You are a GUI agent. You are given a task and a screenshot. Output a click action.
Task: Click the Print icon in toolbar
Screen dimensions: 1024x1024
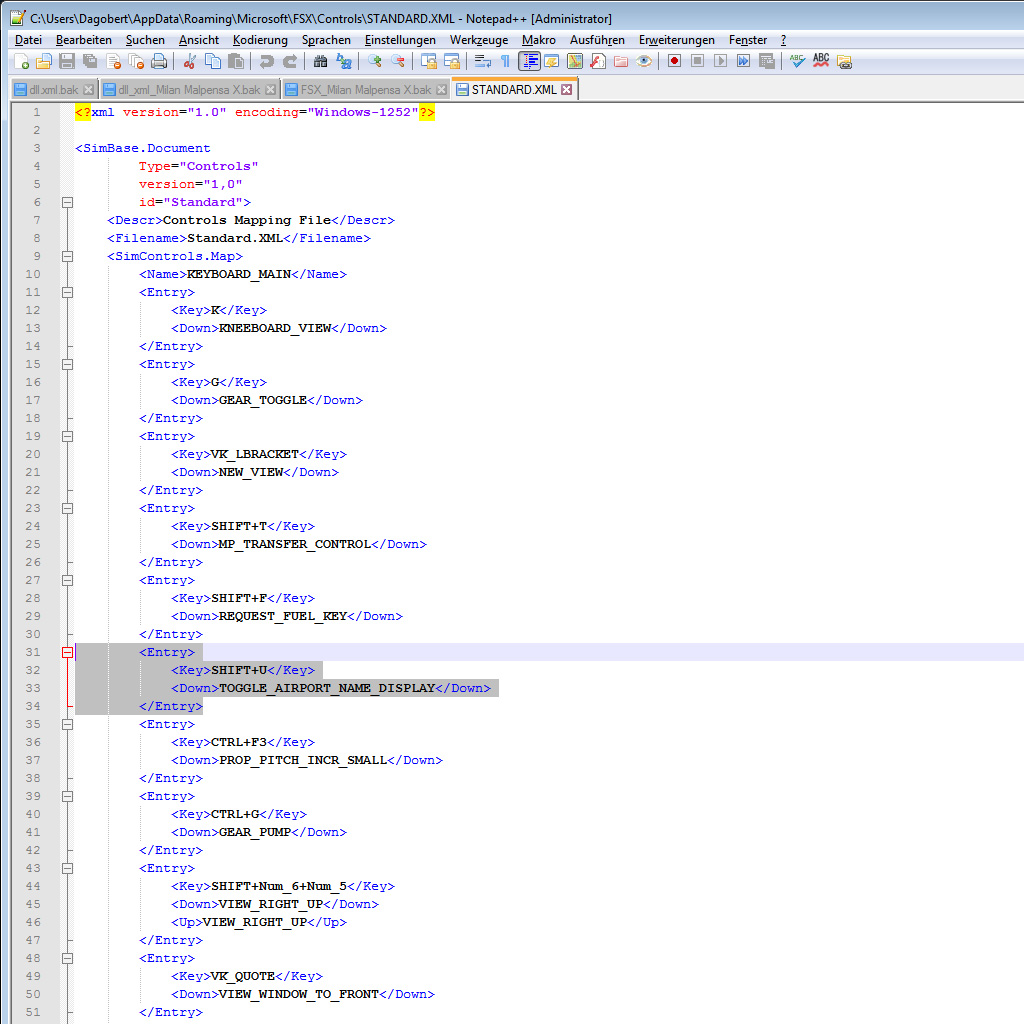pos(159,61)
